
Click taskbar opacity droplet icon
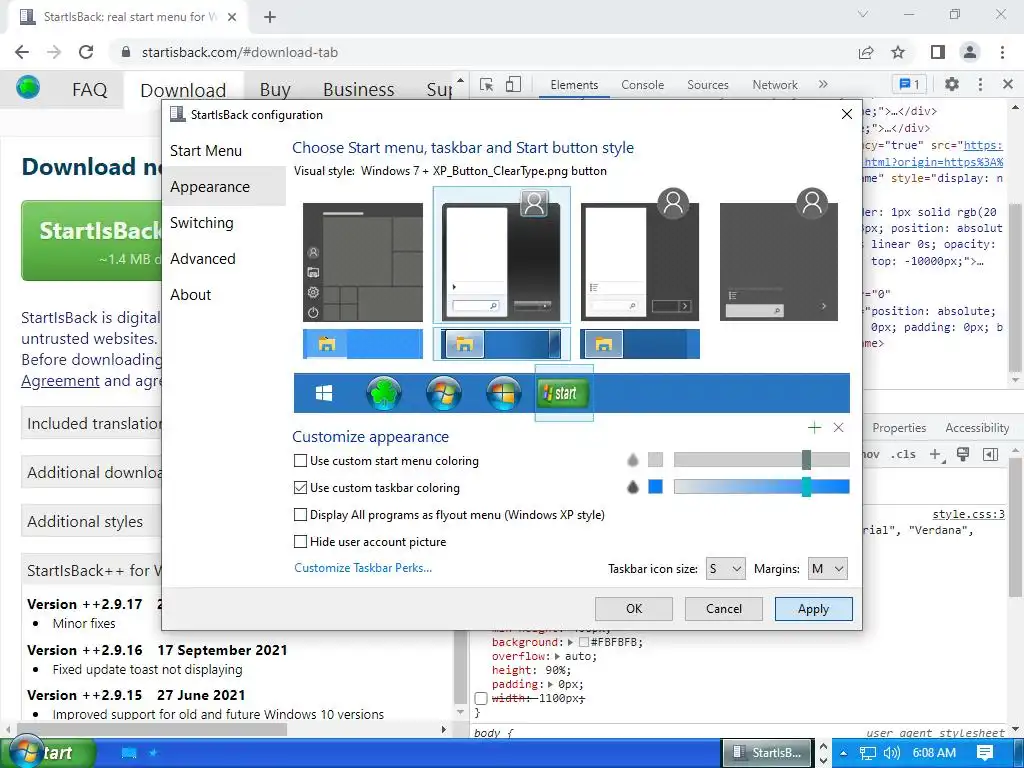click(632, 487)
